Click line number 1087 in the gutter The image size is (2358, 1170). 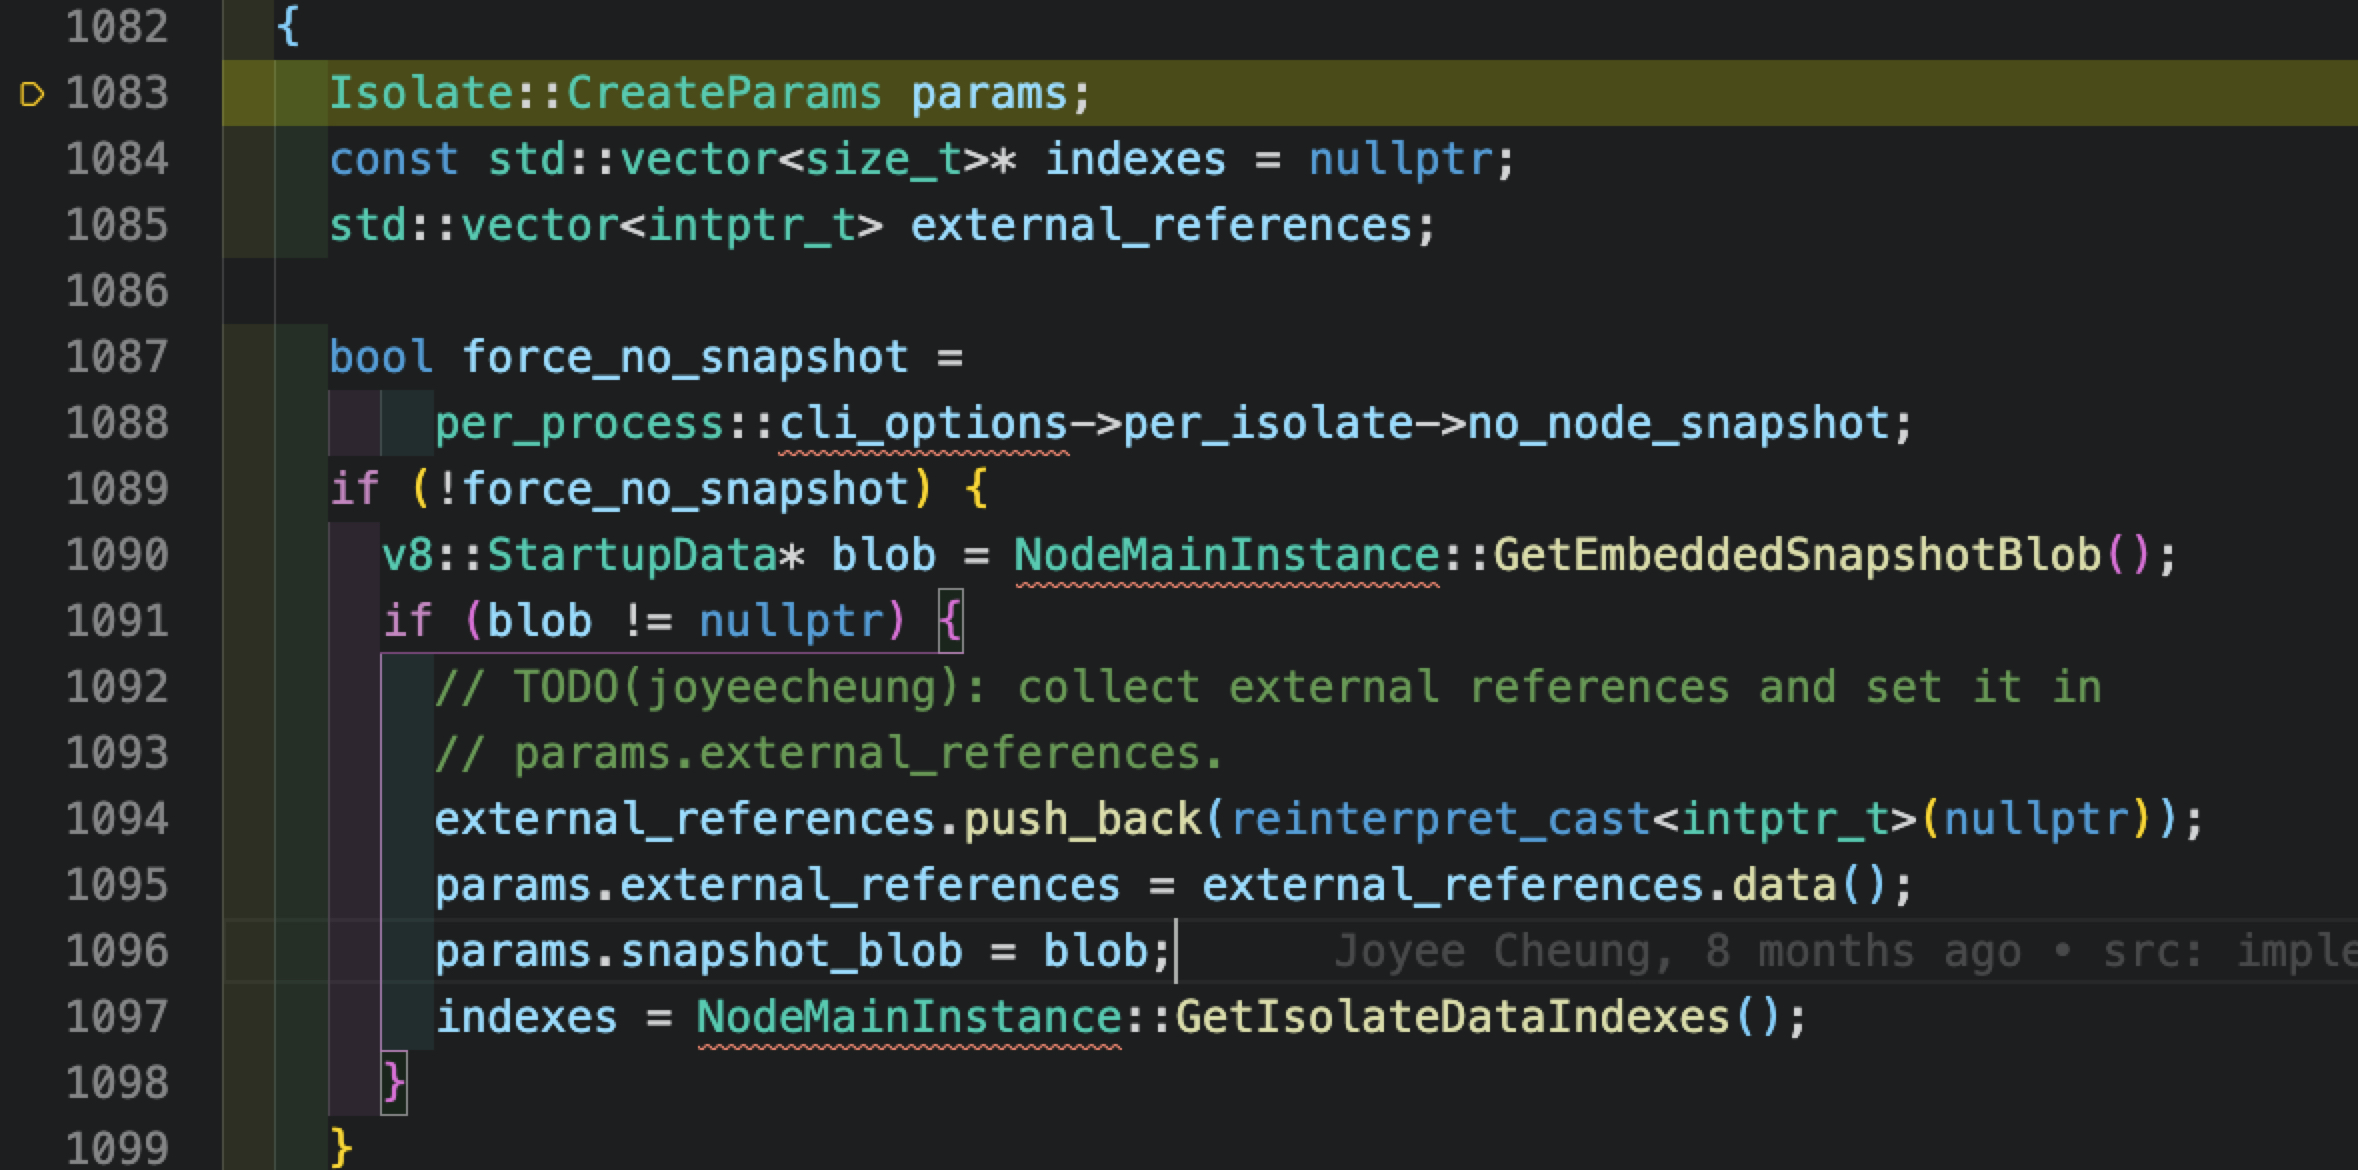pyautogui.click(x=117, y=357)
